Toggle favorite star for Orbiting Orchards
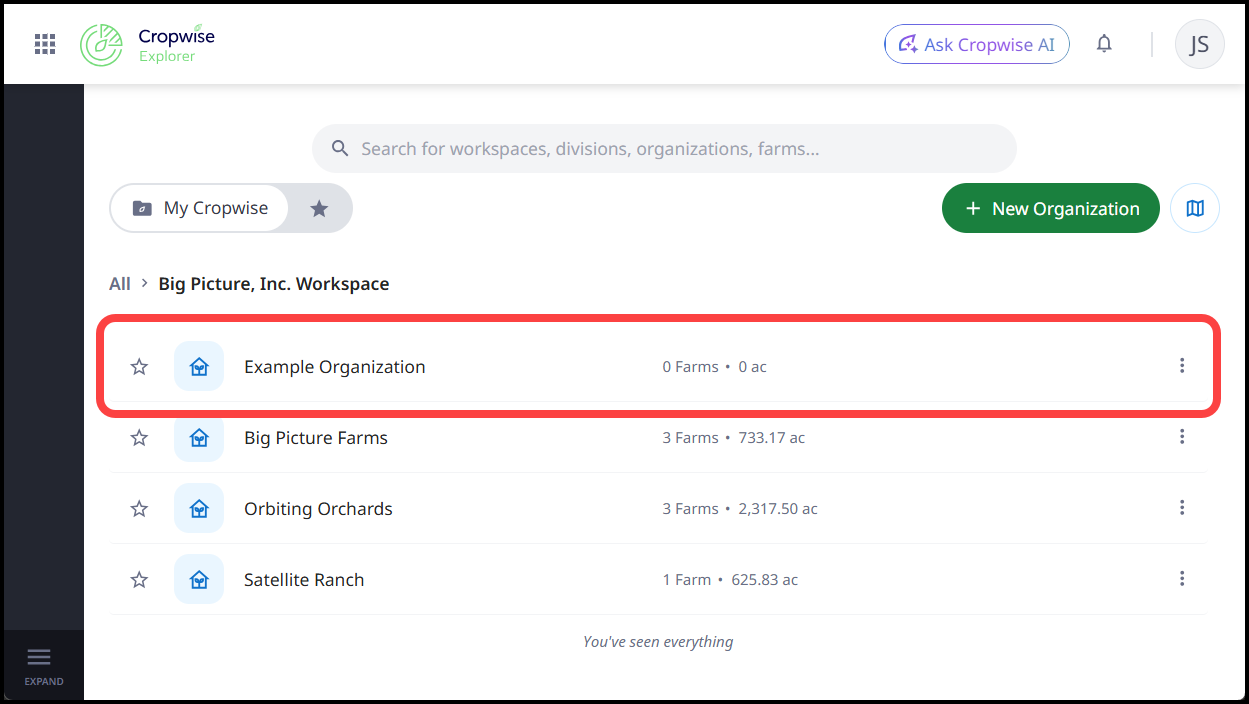 pos(139,509)
